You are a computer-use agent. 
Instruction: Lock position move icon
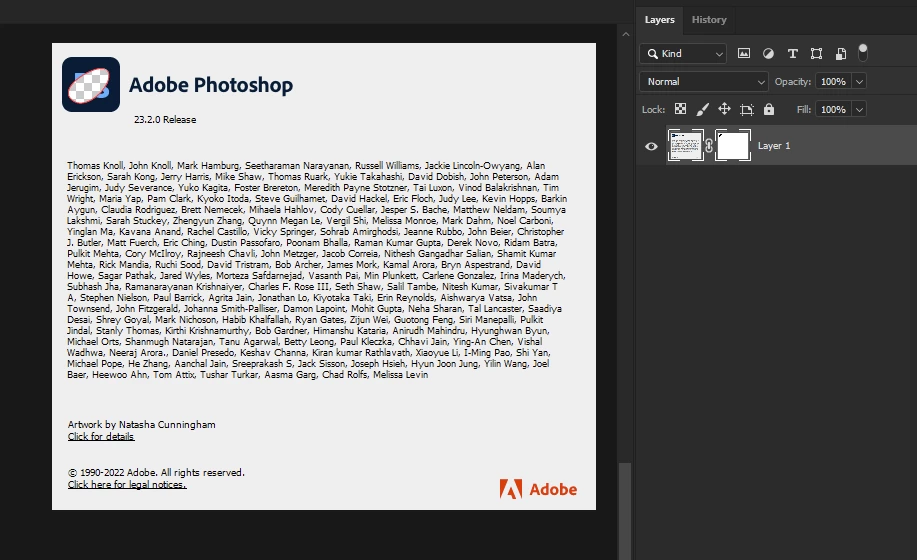[724, 109]
